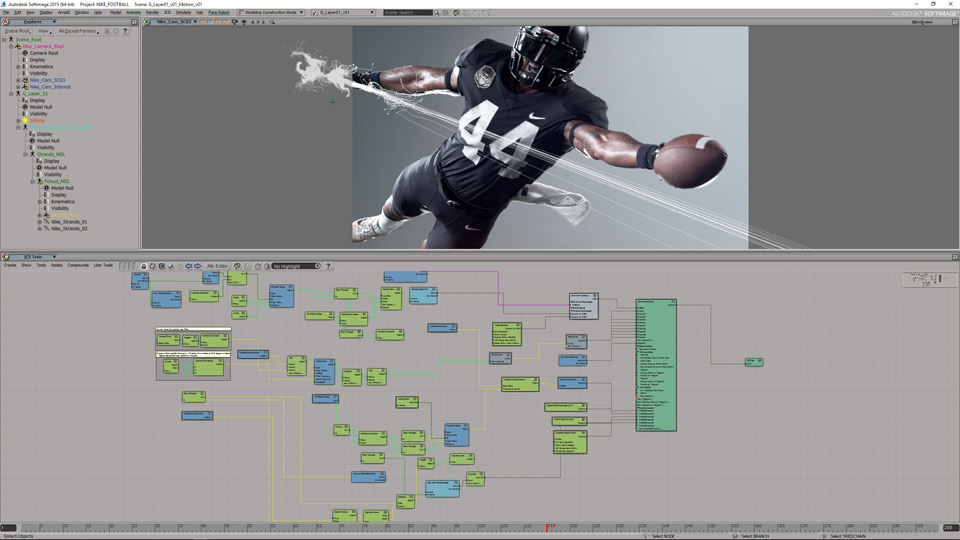This screenshot has width=960, height=540.
Task: Click the Wireframe display mode label
Action: [922, 22]
